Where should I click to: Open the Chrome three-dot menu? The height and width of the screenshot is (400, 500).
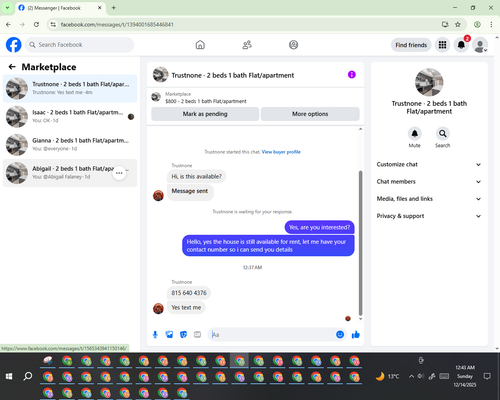pos(491,24)
